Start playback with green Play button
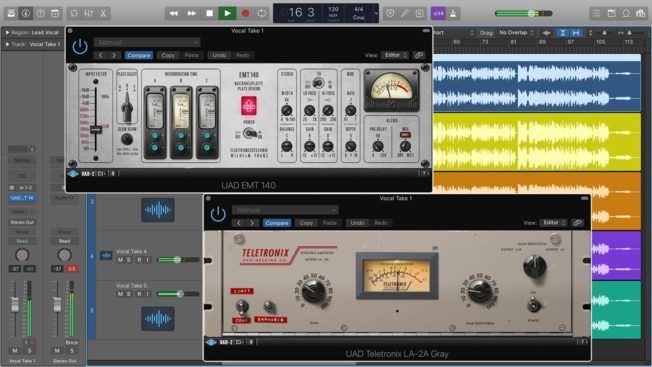The height and width of the screenshot is (367, 652). [x=227, y=13]
